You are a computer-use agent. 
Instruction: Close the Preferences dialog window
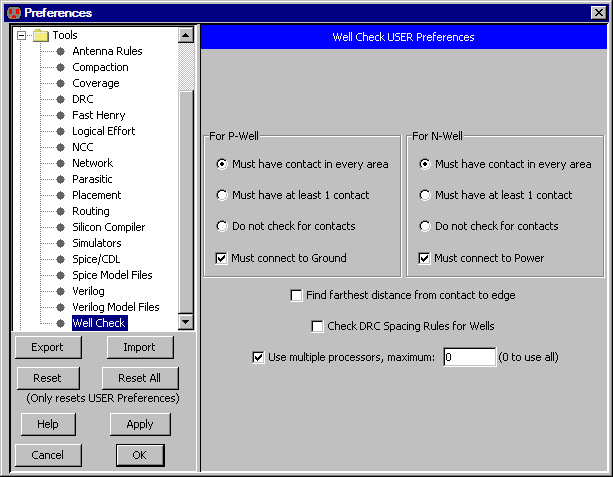[x=598, y=13]
